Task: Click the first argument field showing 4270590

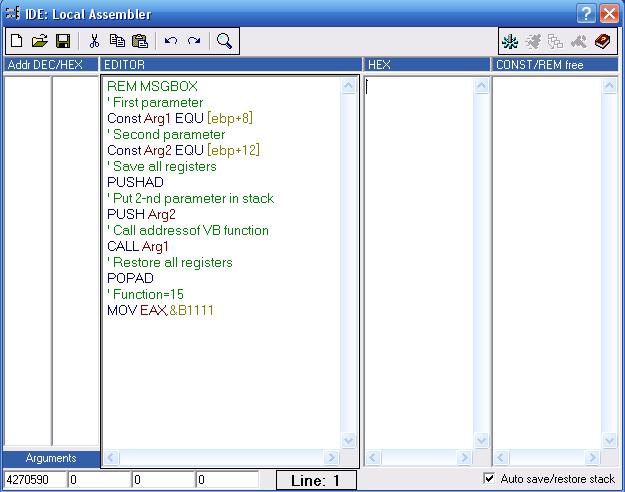Action: point(35,479)
